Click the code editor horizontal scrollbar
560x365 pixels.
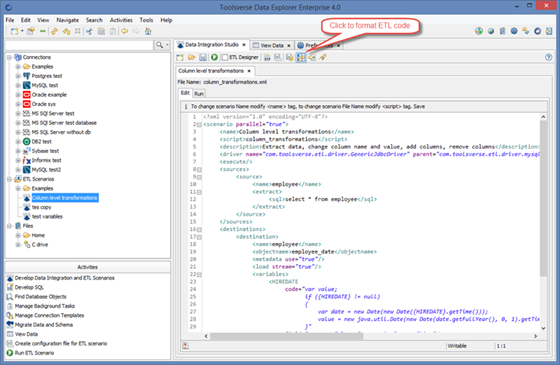pyautogui.click(x=286, y=336)
